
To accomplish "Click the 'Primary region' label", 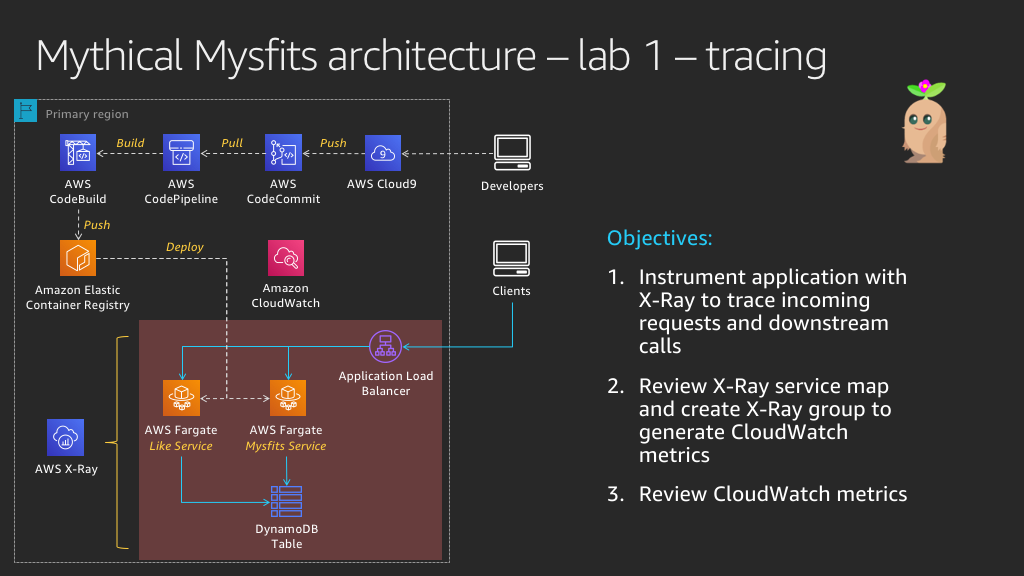I will click(x=87, y=114).
